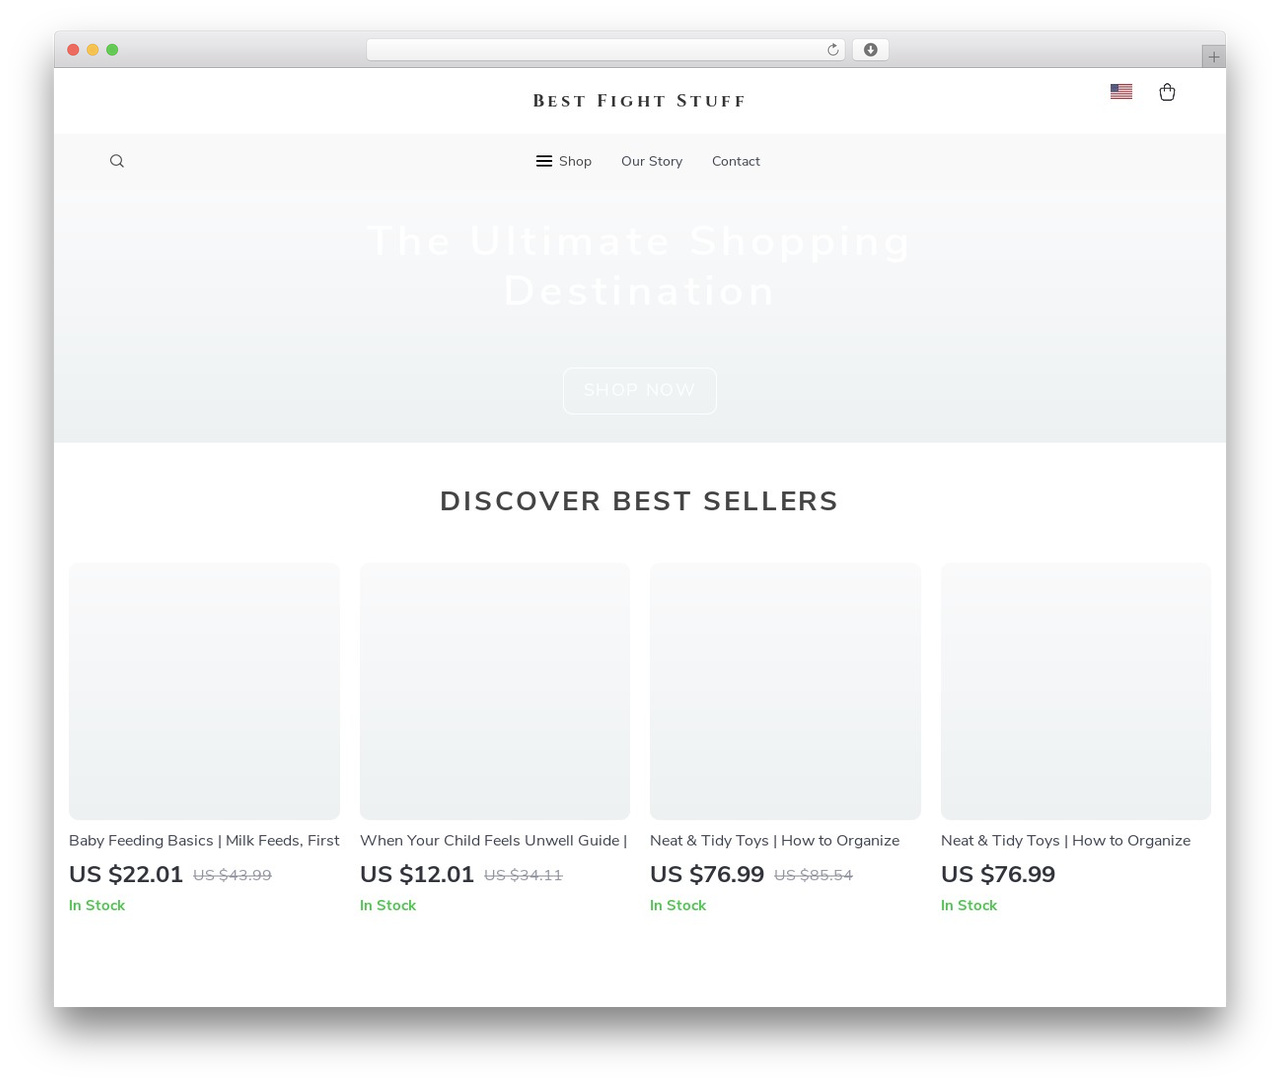Go to the Our Story page

[652, 161]
